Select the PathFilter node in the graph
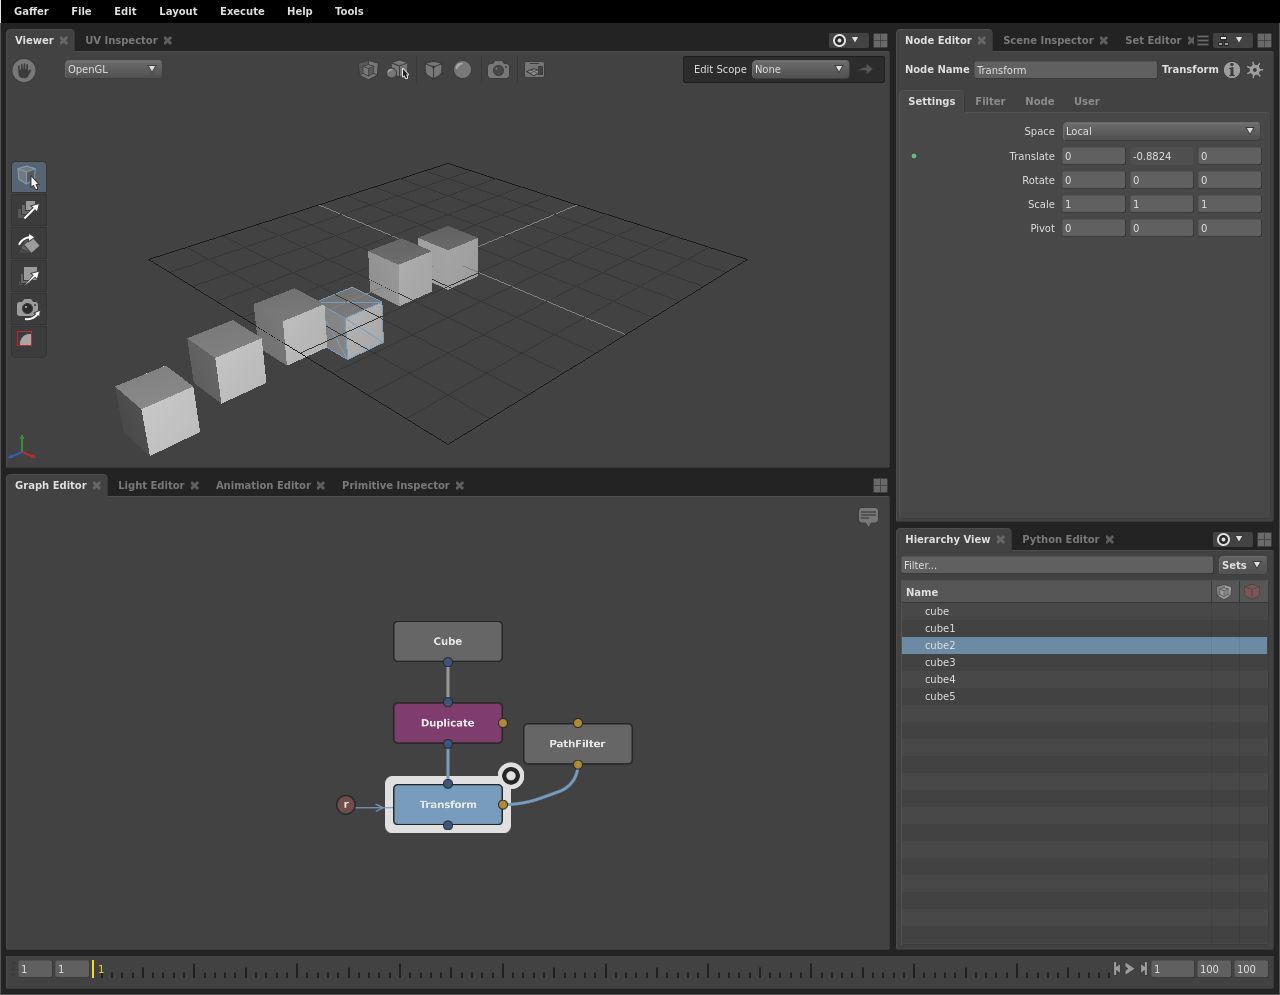 pyautogui.click(x=577, y=744)
